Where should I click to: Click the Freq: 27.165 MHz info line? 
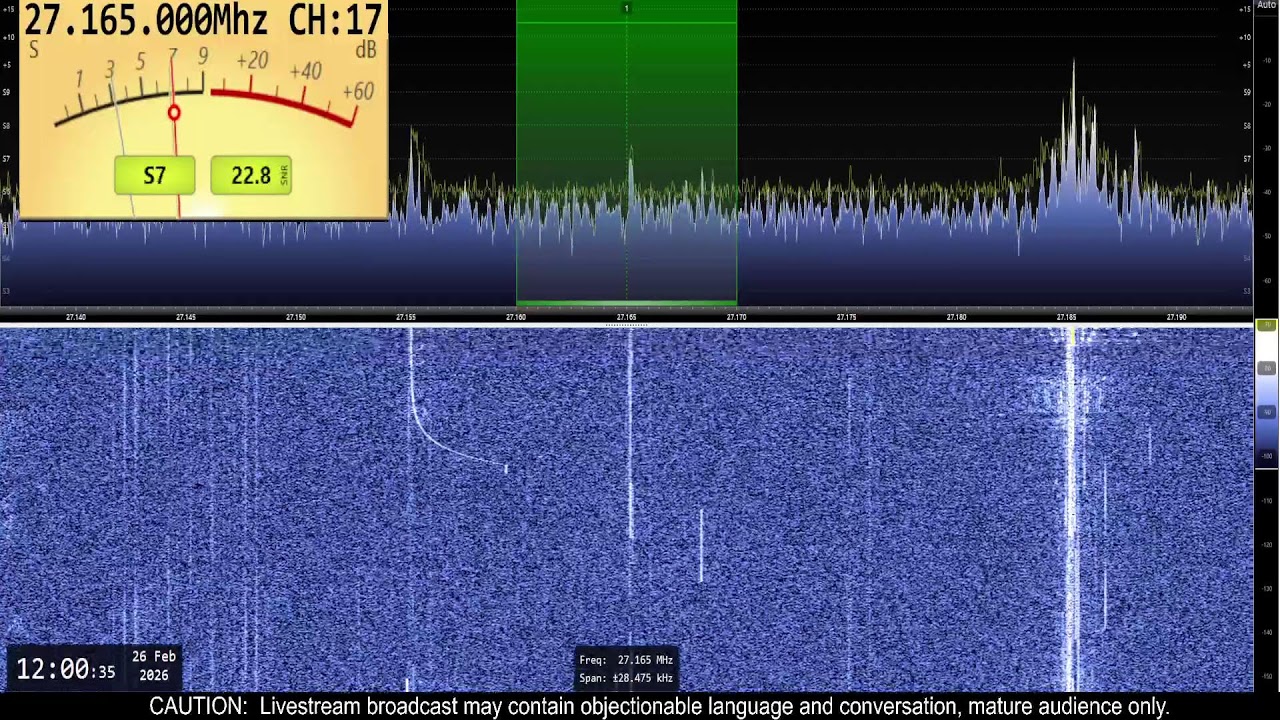(626, 660)
